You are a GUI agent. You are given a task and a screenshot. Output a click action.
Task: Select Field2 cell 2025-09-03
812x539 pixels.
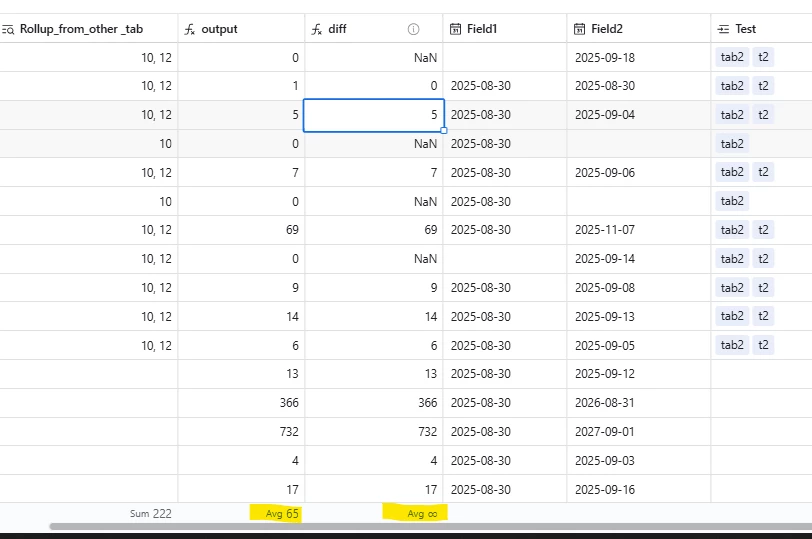639,461
